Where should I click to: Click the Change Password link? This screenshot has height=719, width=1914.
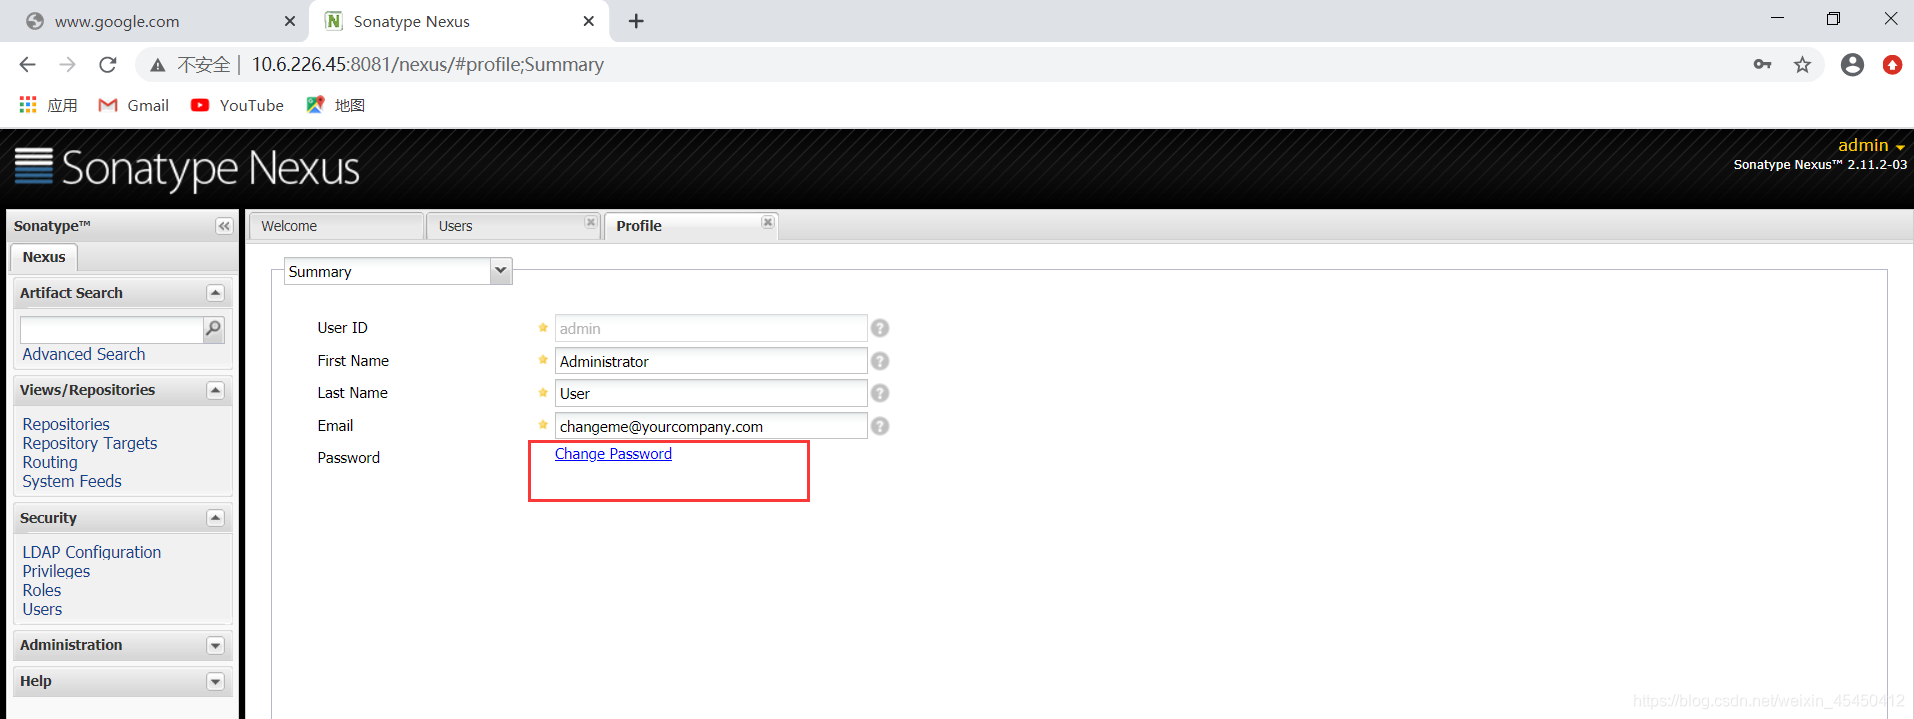coord(613,454)
